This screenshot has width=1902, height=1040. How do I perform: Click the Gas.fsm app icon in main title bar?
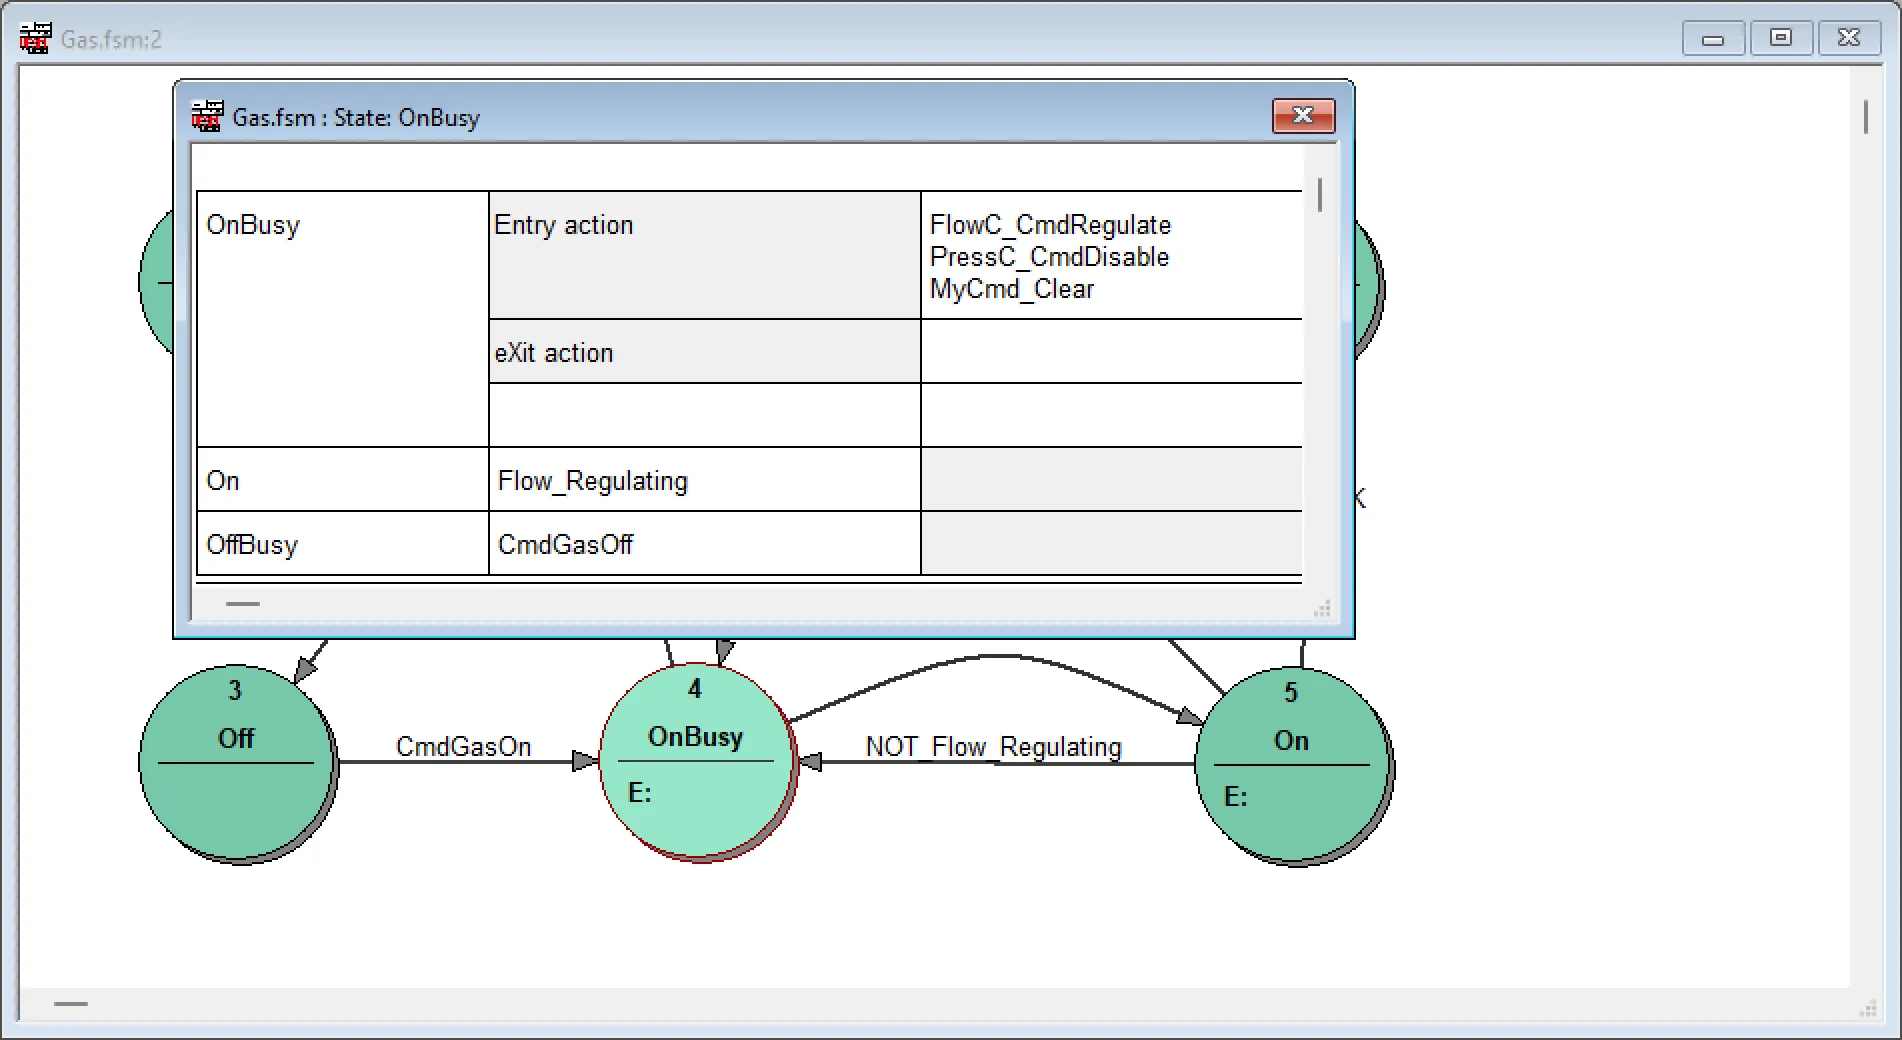tap(35, 38)
